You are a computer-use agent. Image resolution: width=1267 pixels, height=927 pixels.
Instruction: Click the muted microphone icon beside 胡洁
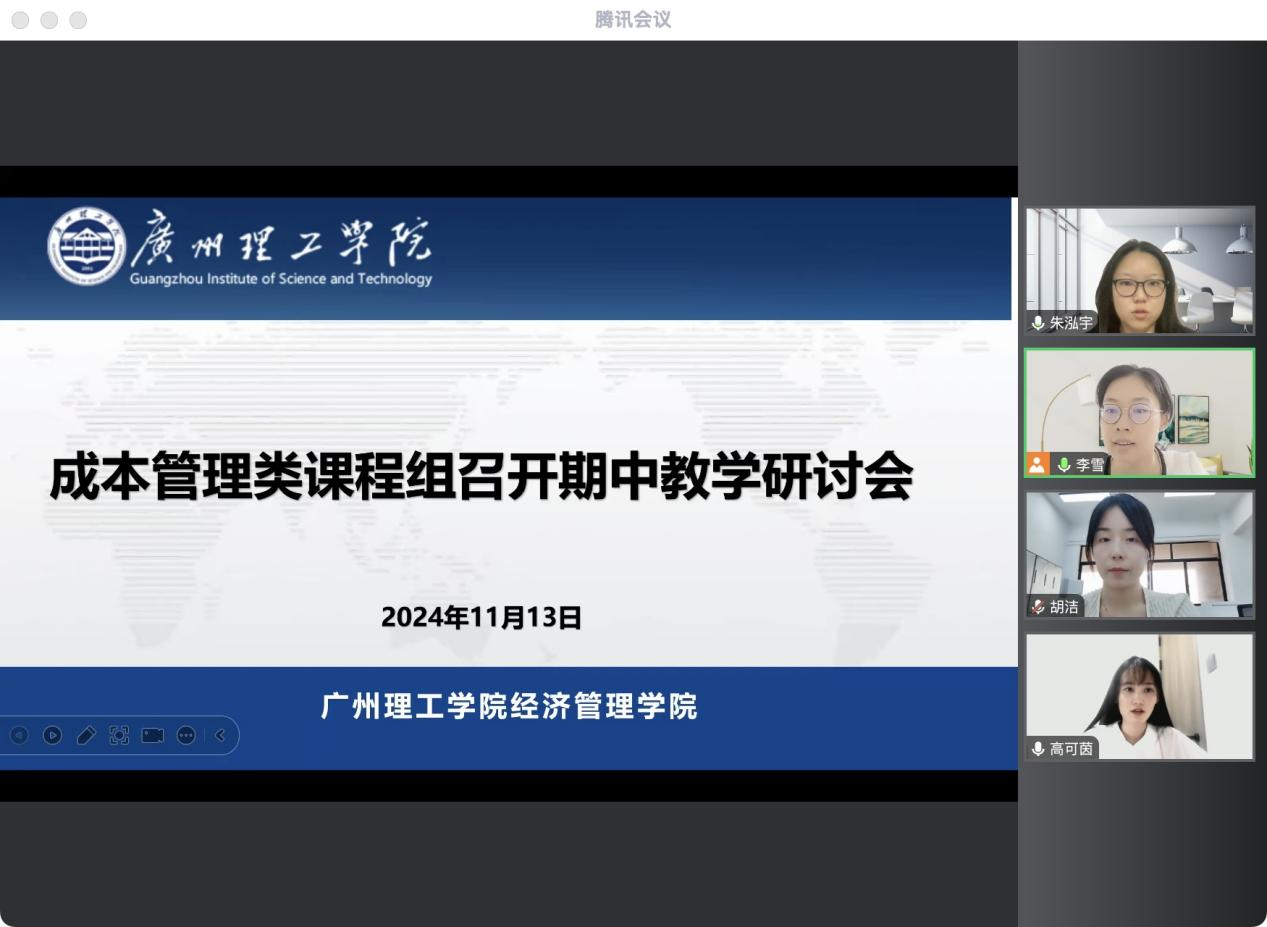1038,607
